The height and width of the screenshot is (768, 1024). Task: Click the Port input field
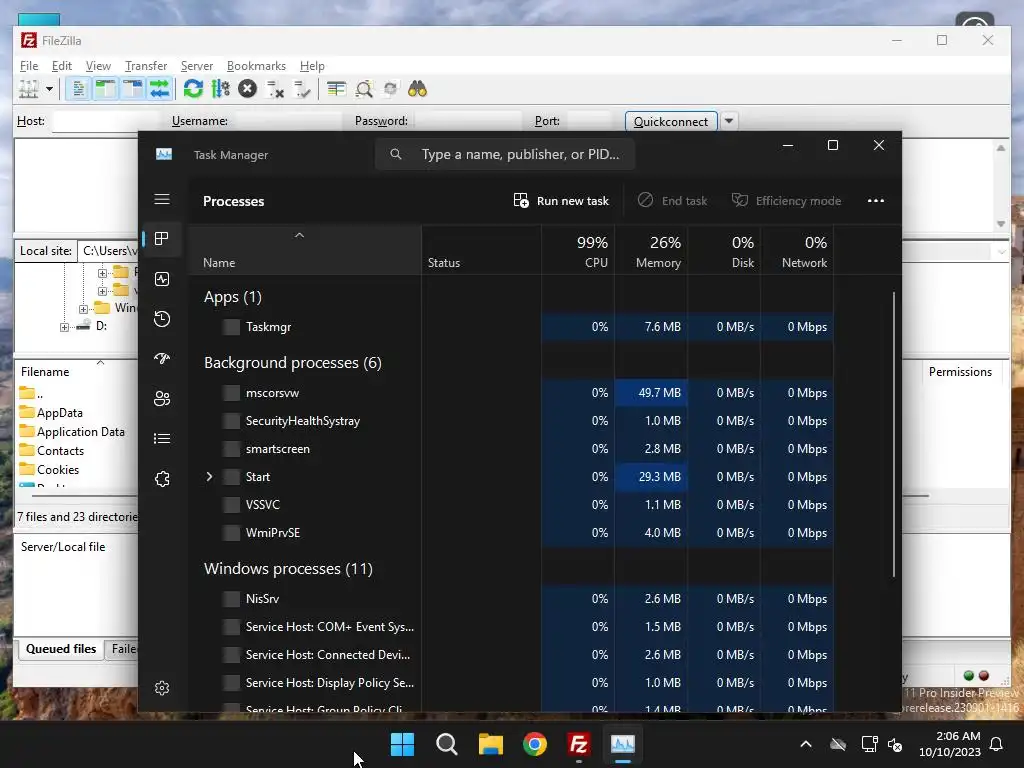pyautogui.click(x=590, y=121)
